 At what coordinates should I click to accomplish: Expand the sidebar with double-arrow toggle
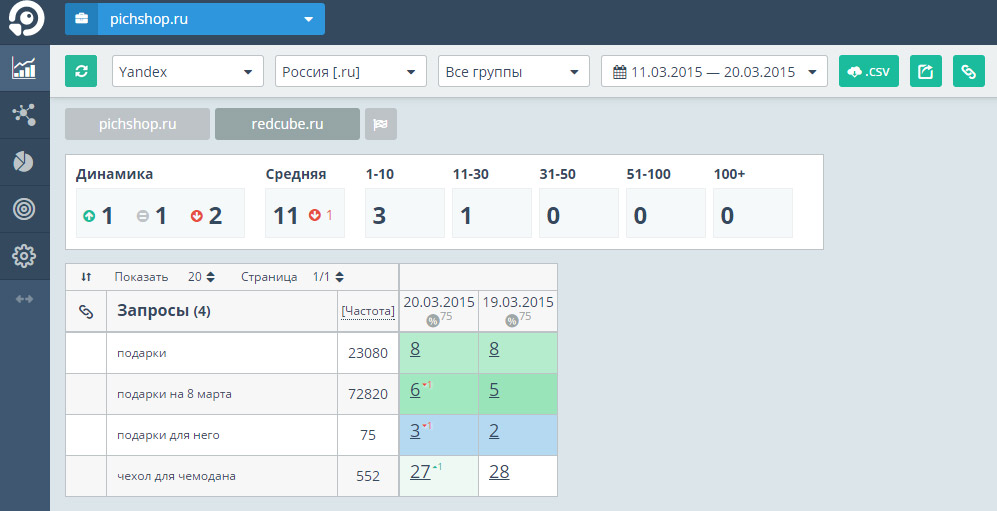(24, 298)
